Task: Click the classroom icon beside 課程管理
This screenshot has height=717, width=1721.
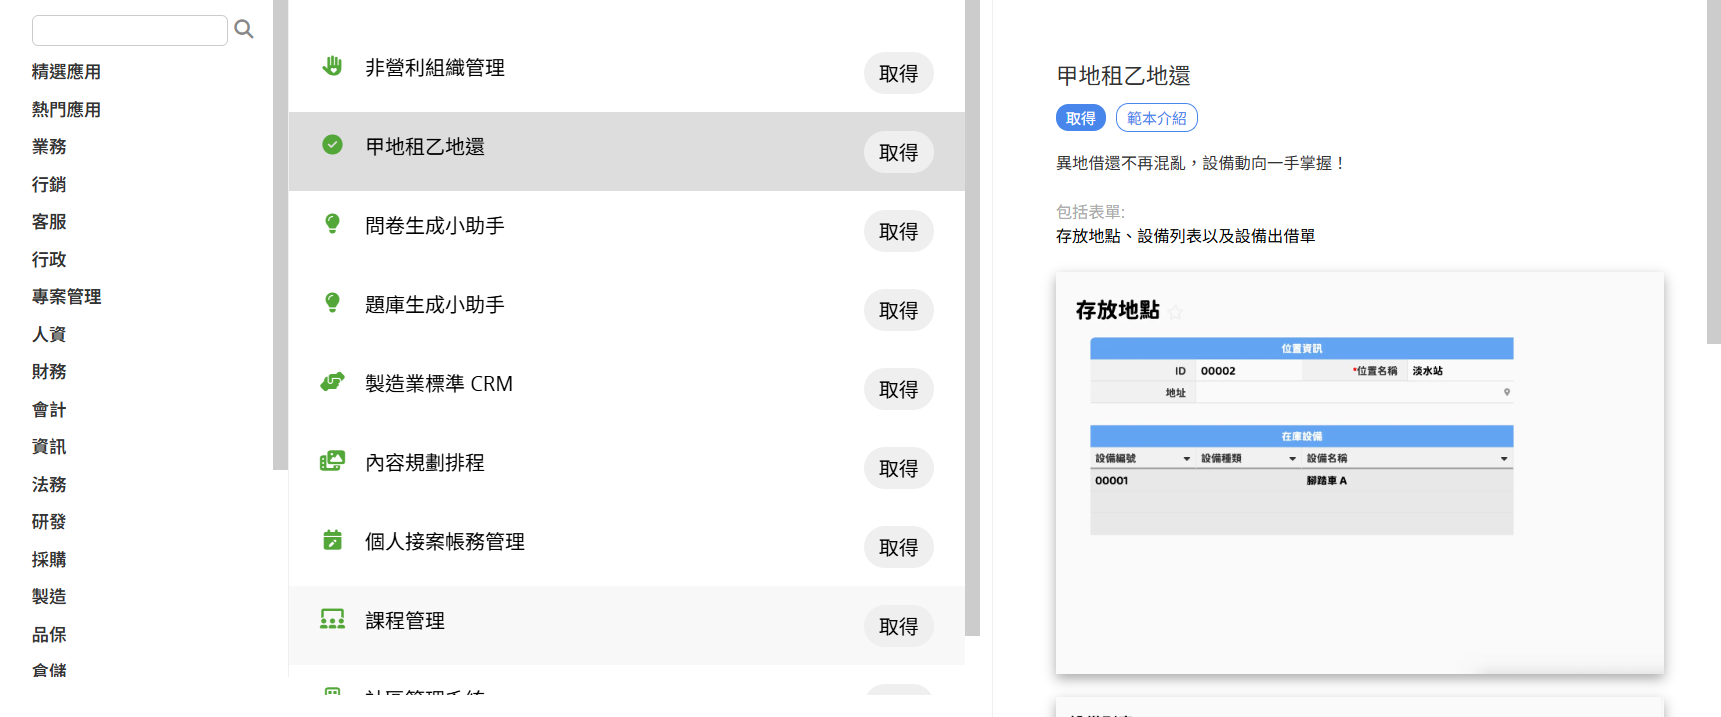Action: (332, 619)
